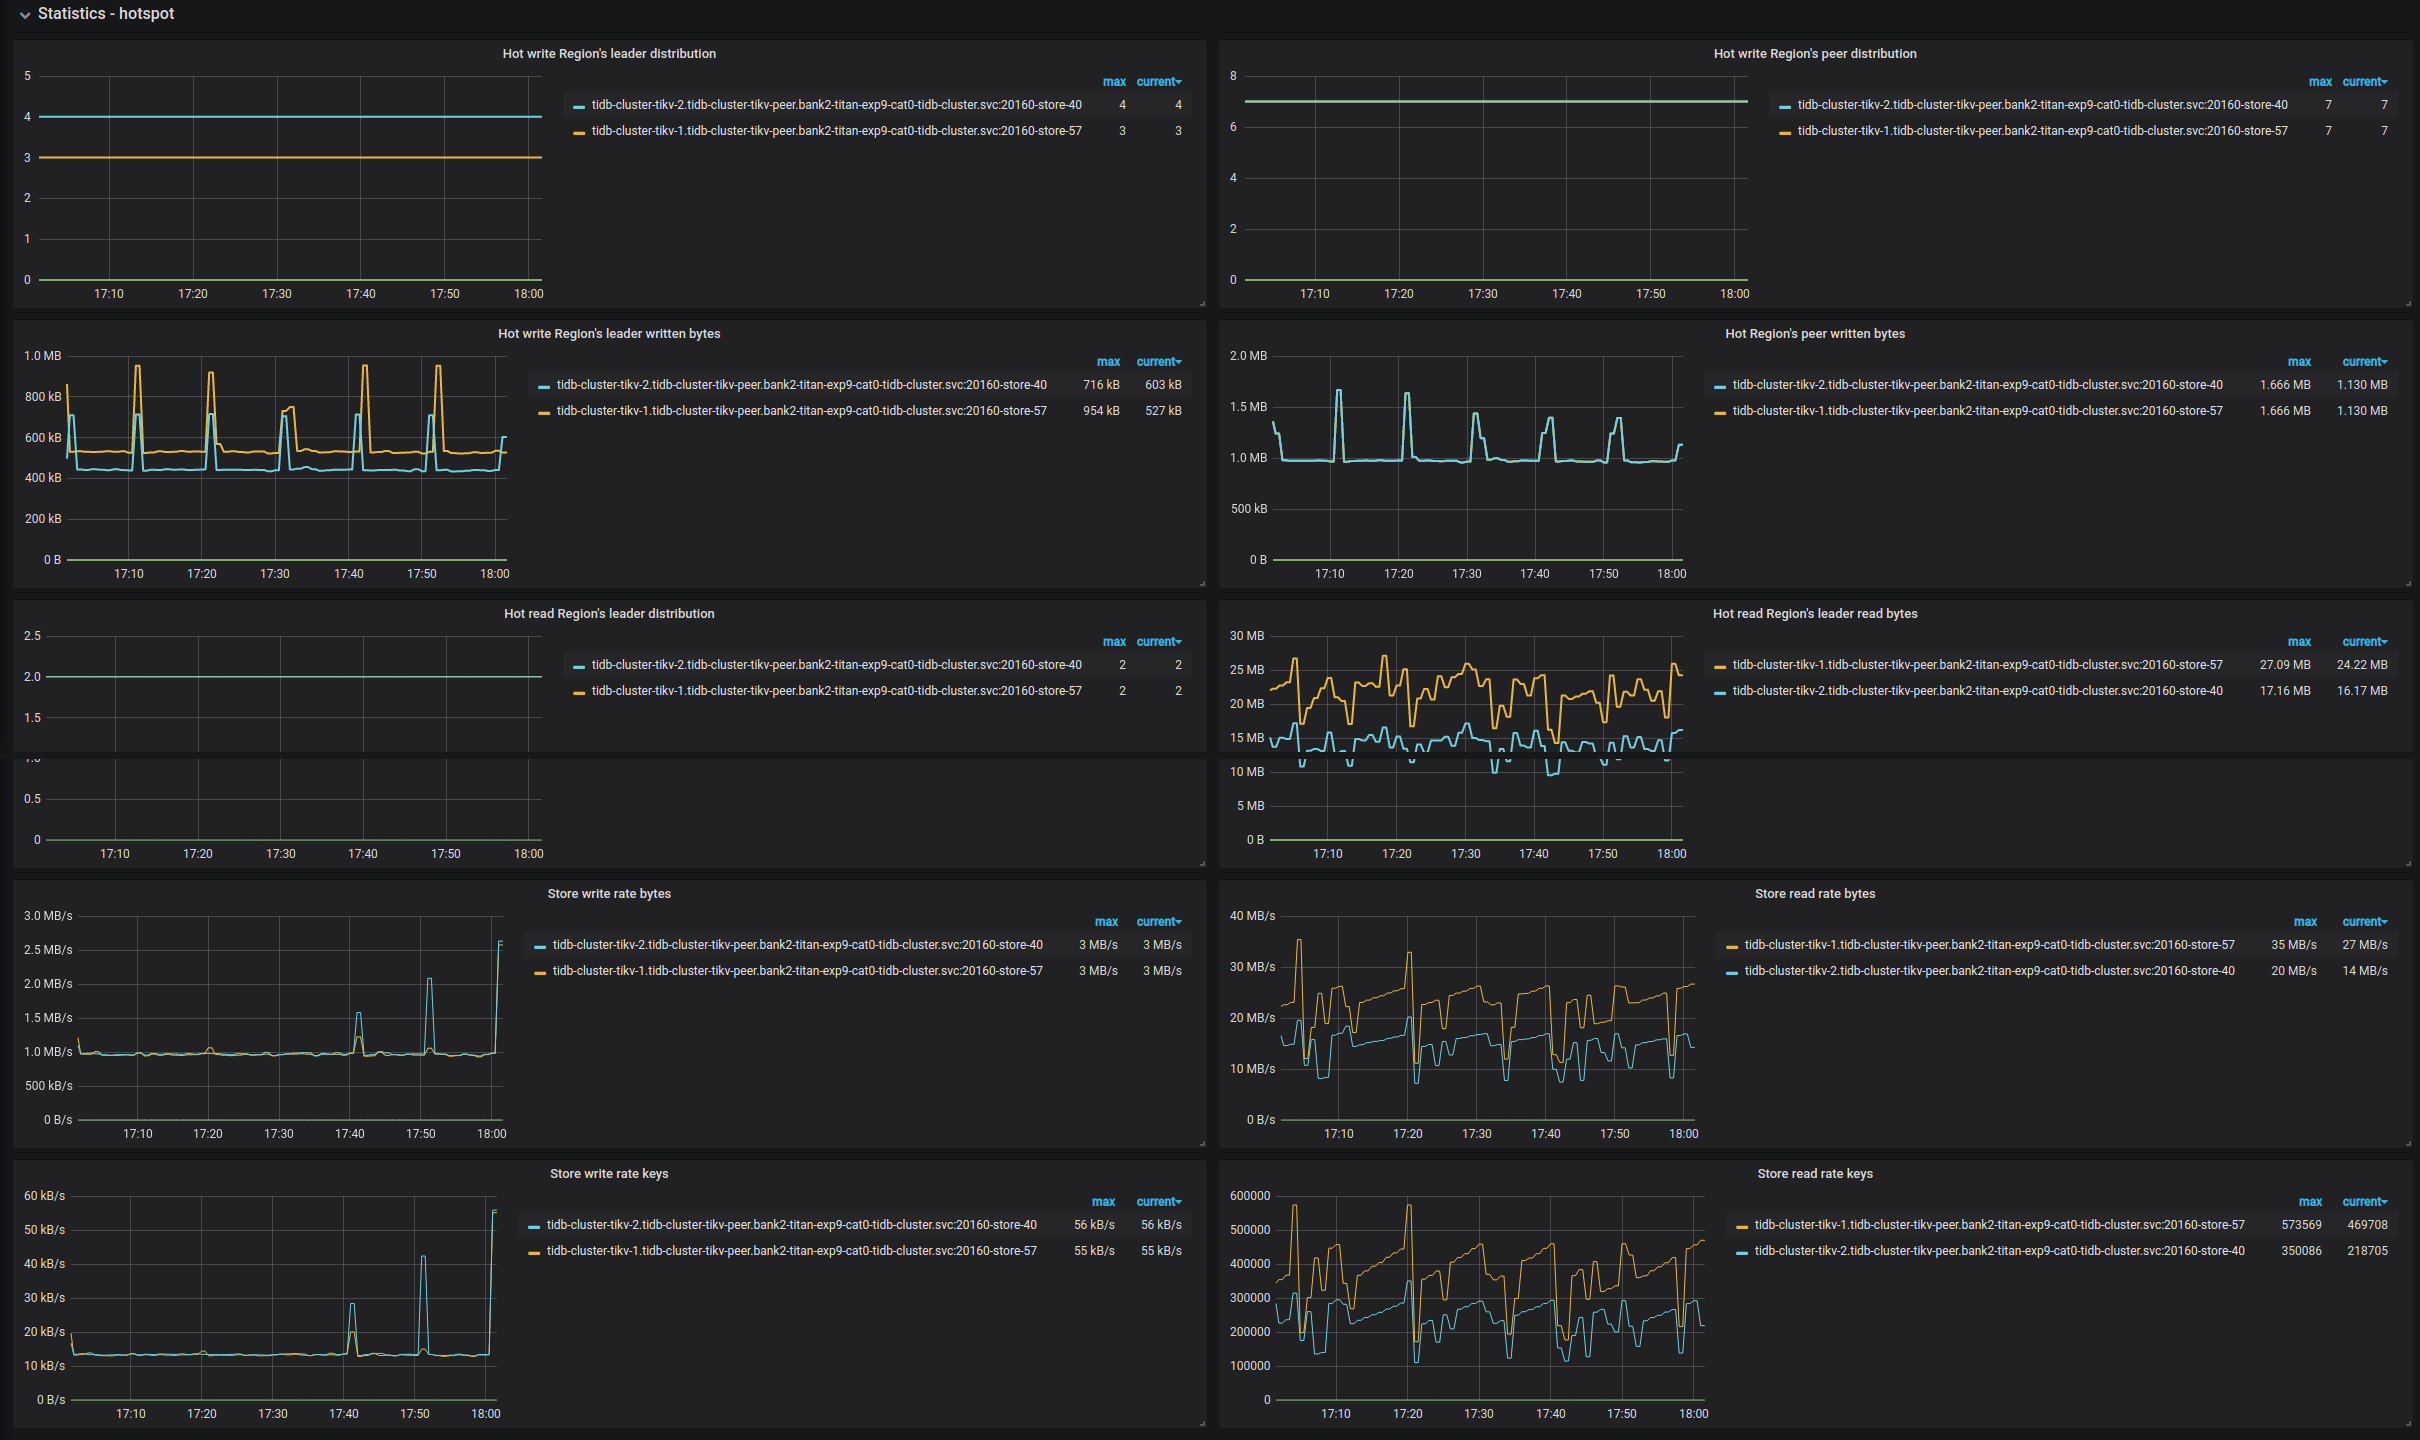The width and height of the screenshot is (2420, 1440).
Task: Click the Statistics - hotspot row title
Action: pyautogui.click(x=106, y=14)
